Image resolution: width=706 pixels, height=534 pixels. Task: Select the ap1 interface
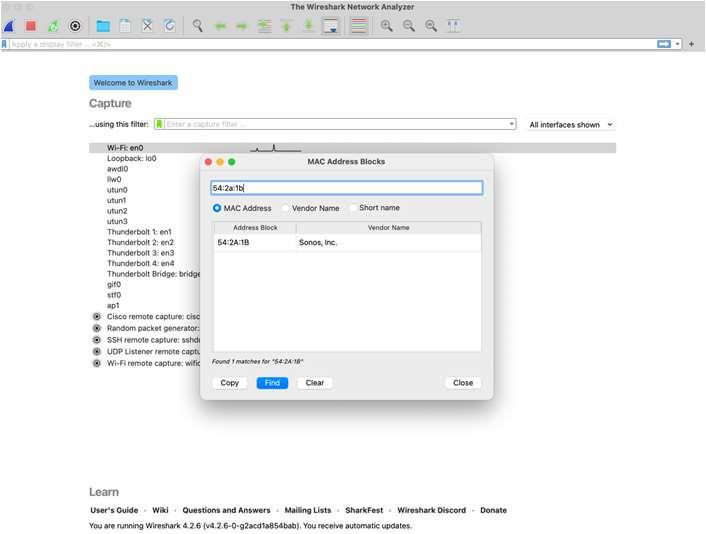[113, 305]
